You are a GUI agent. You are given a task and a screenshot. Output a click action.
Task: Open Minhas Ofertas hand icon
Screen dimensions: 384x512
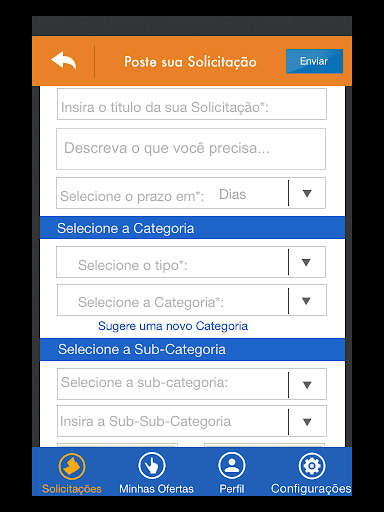(152, 465)
